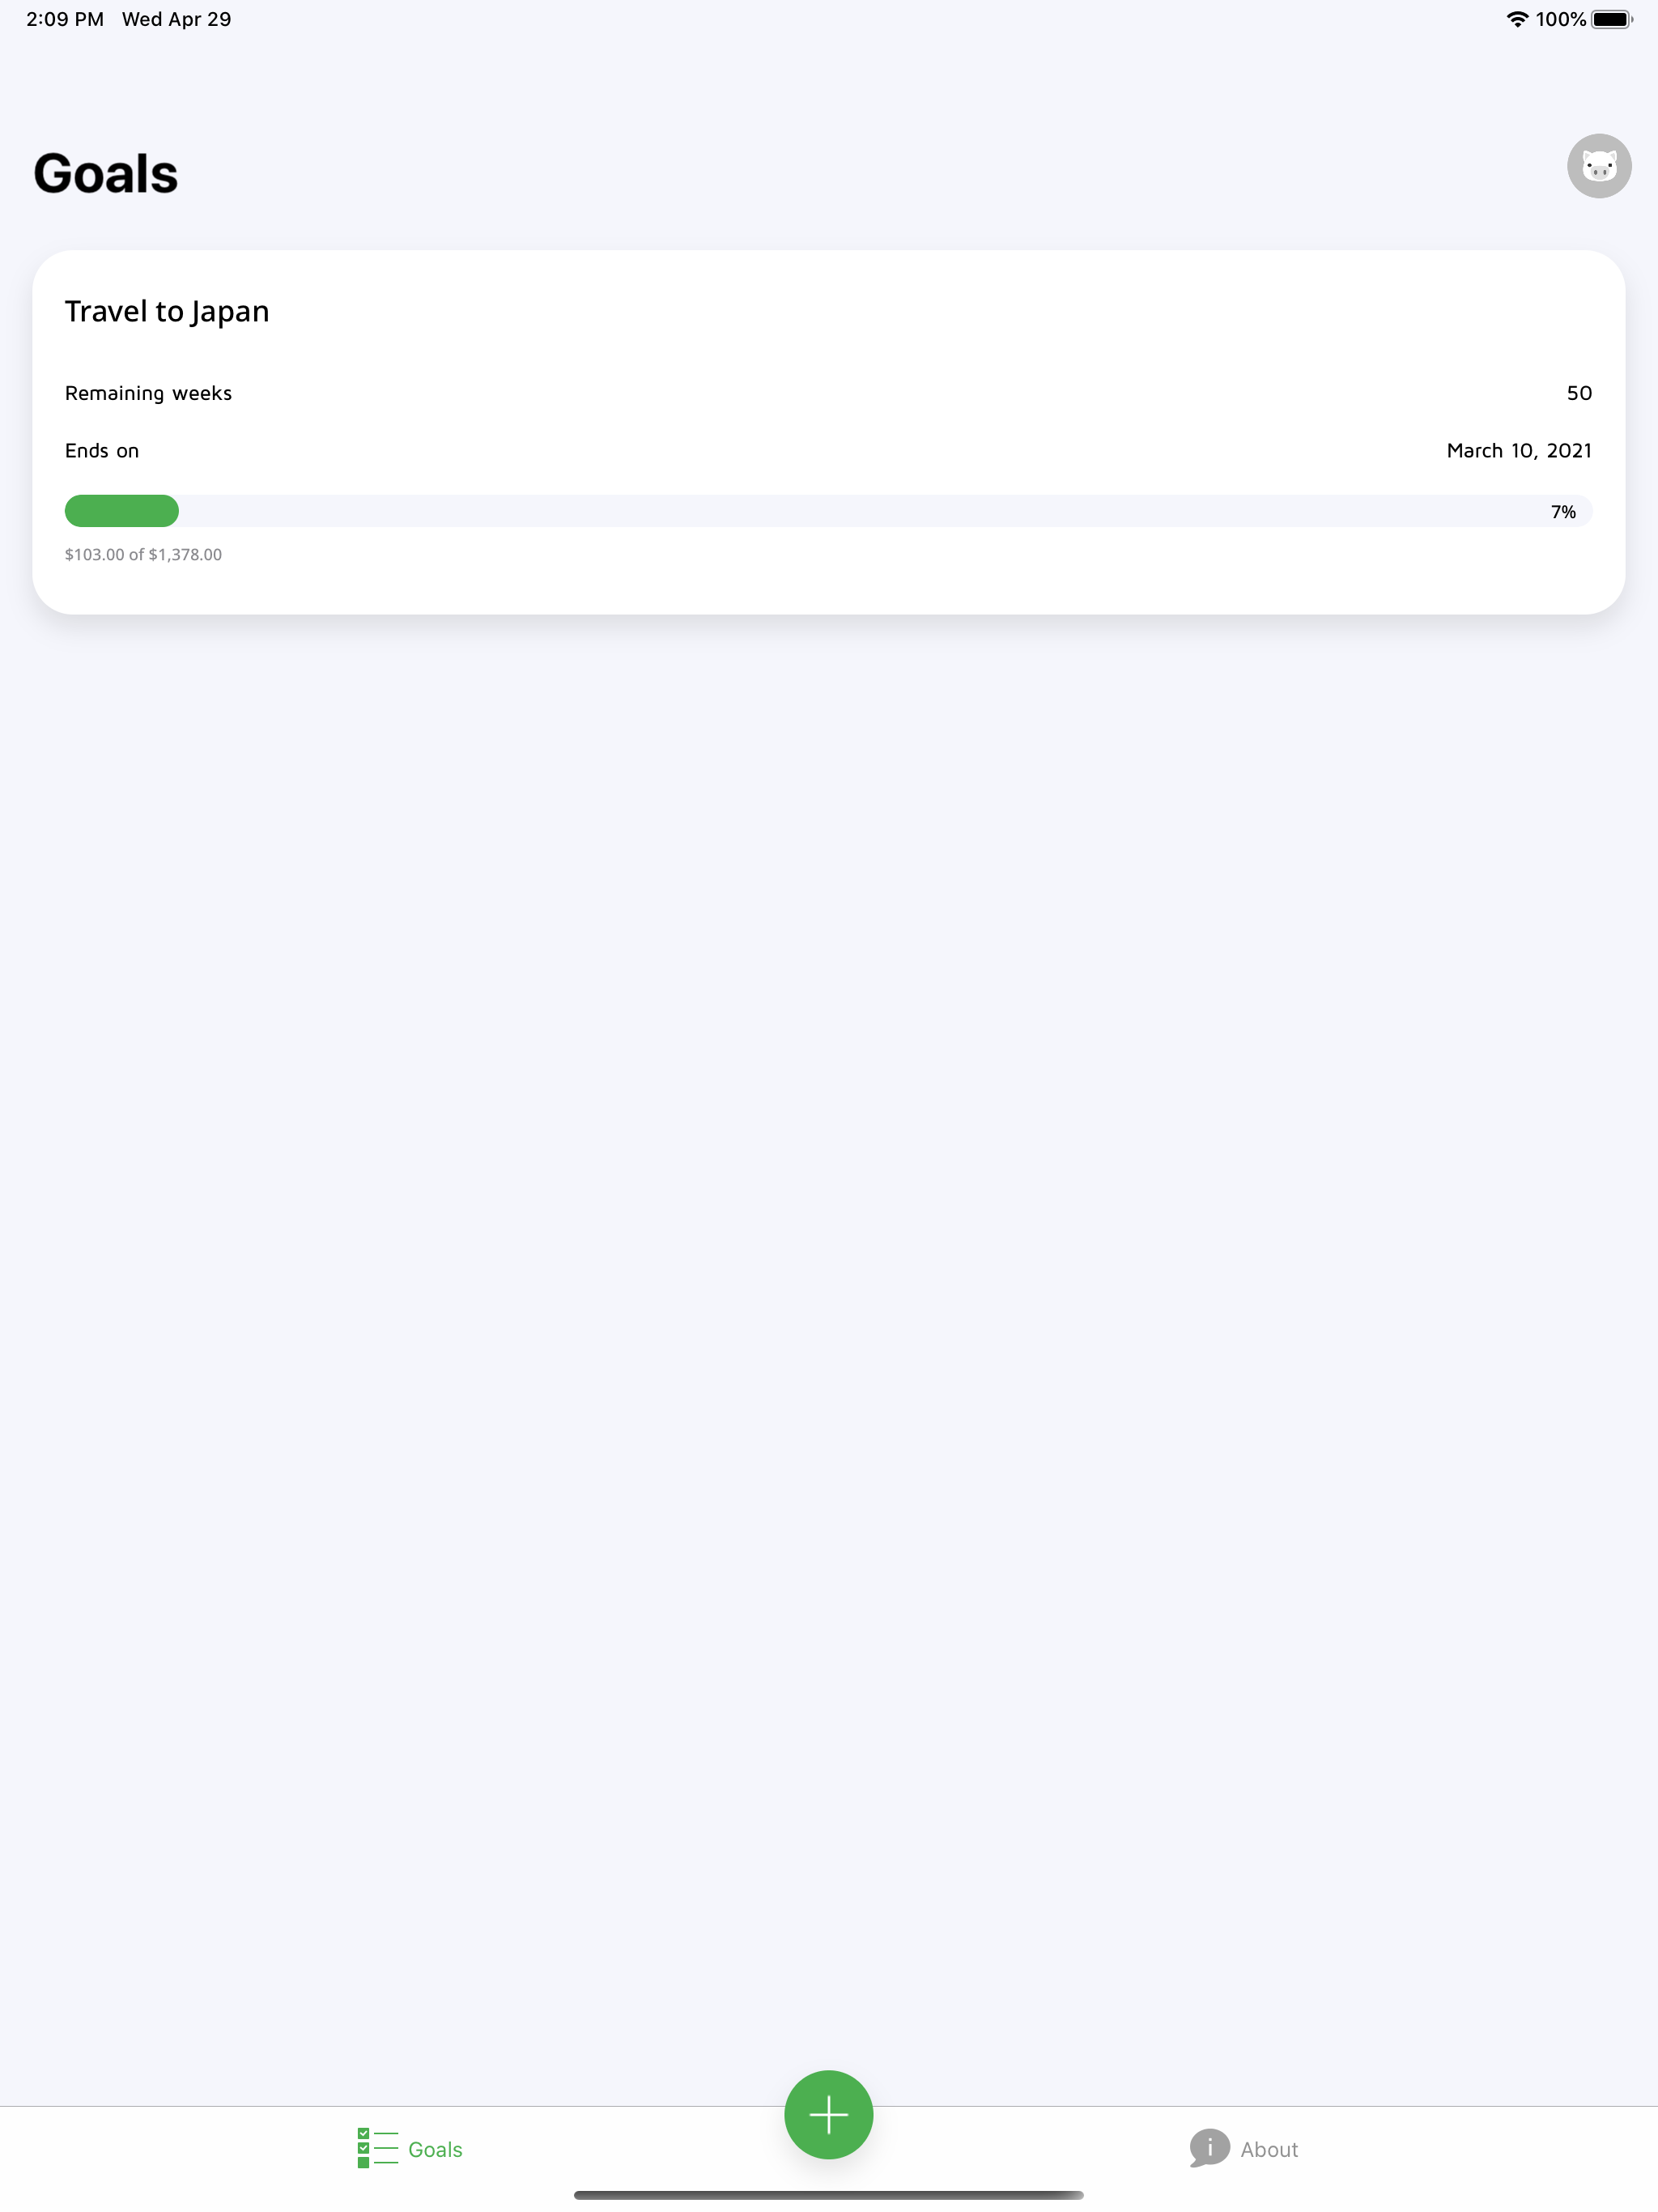Tap the $103.00 of $1,378.00 label
Image resolution: width=1658 pixels, height=2212 pixels.
point(143,554)
